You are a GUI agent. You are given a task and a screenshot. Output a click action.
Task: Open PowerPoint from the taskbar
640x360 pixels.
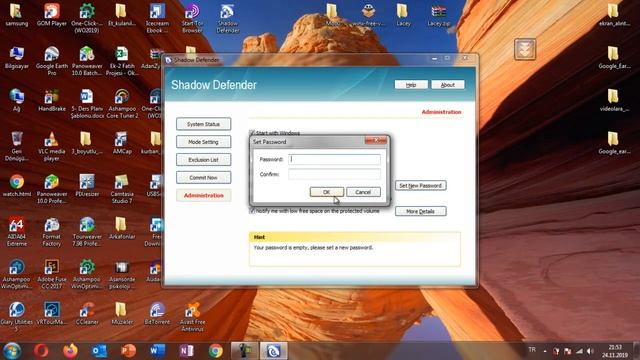[128, 351]
